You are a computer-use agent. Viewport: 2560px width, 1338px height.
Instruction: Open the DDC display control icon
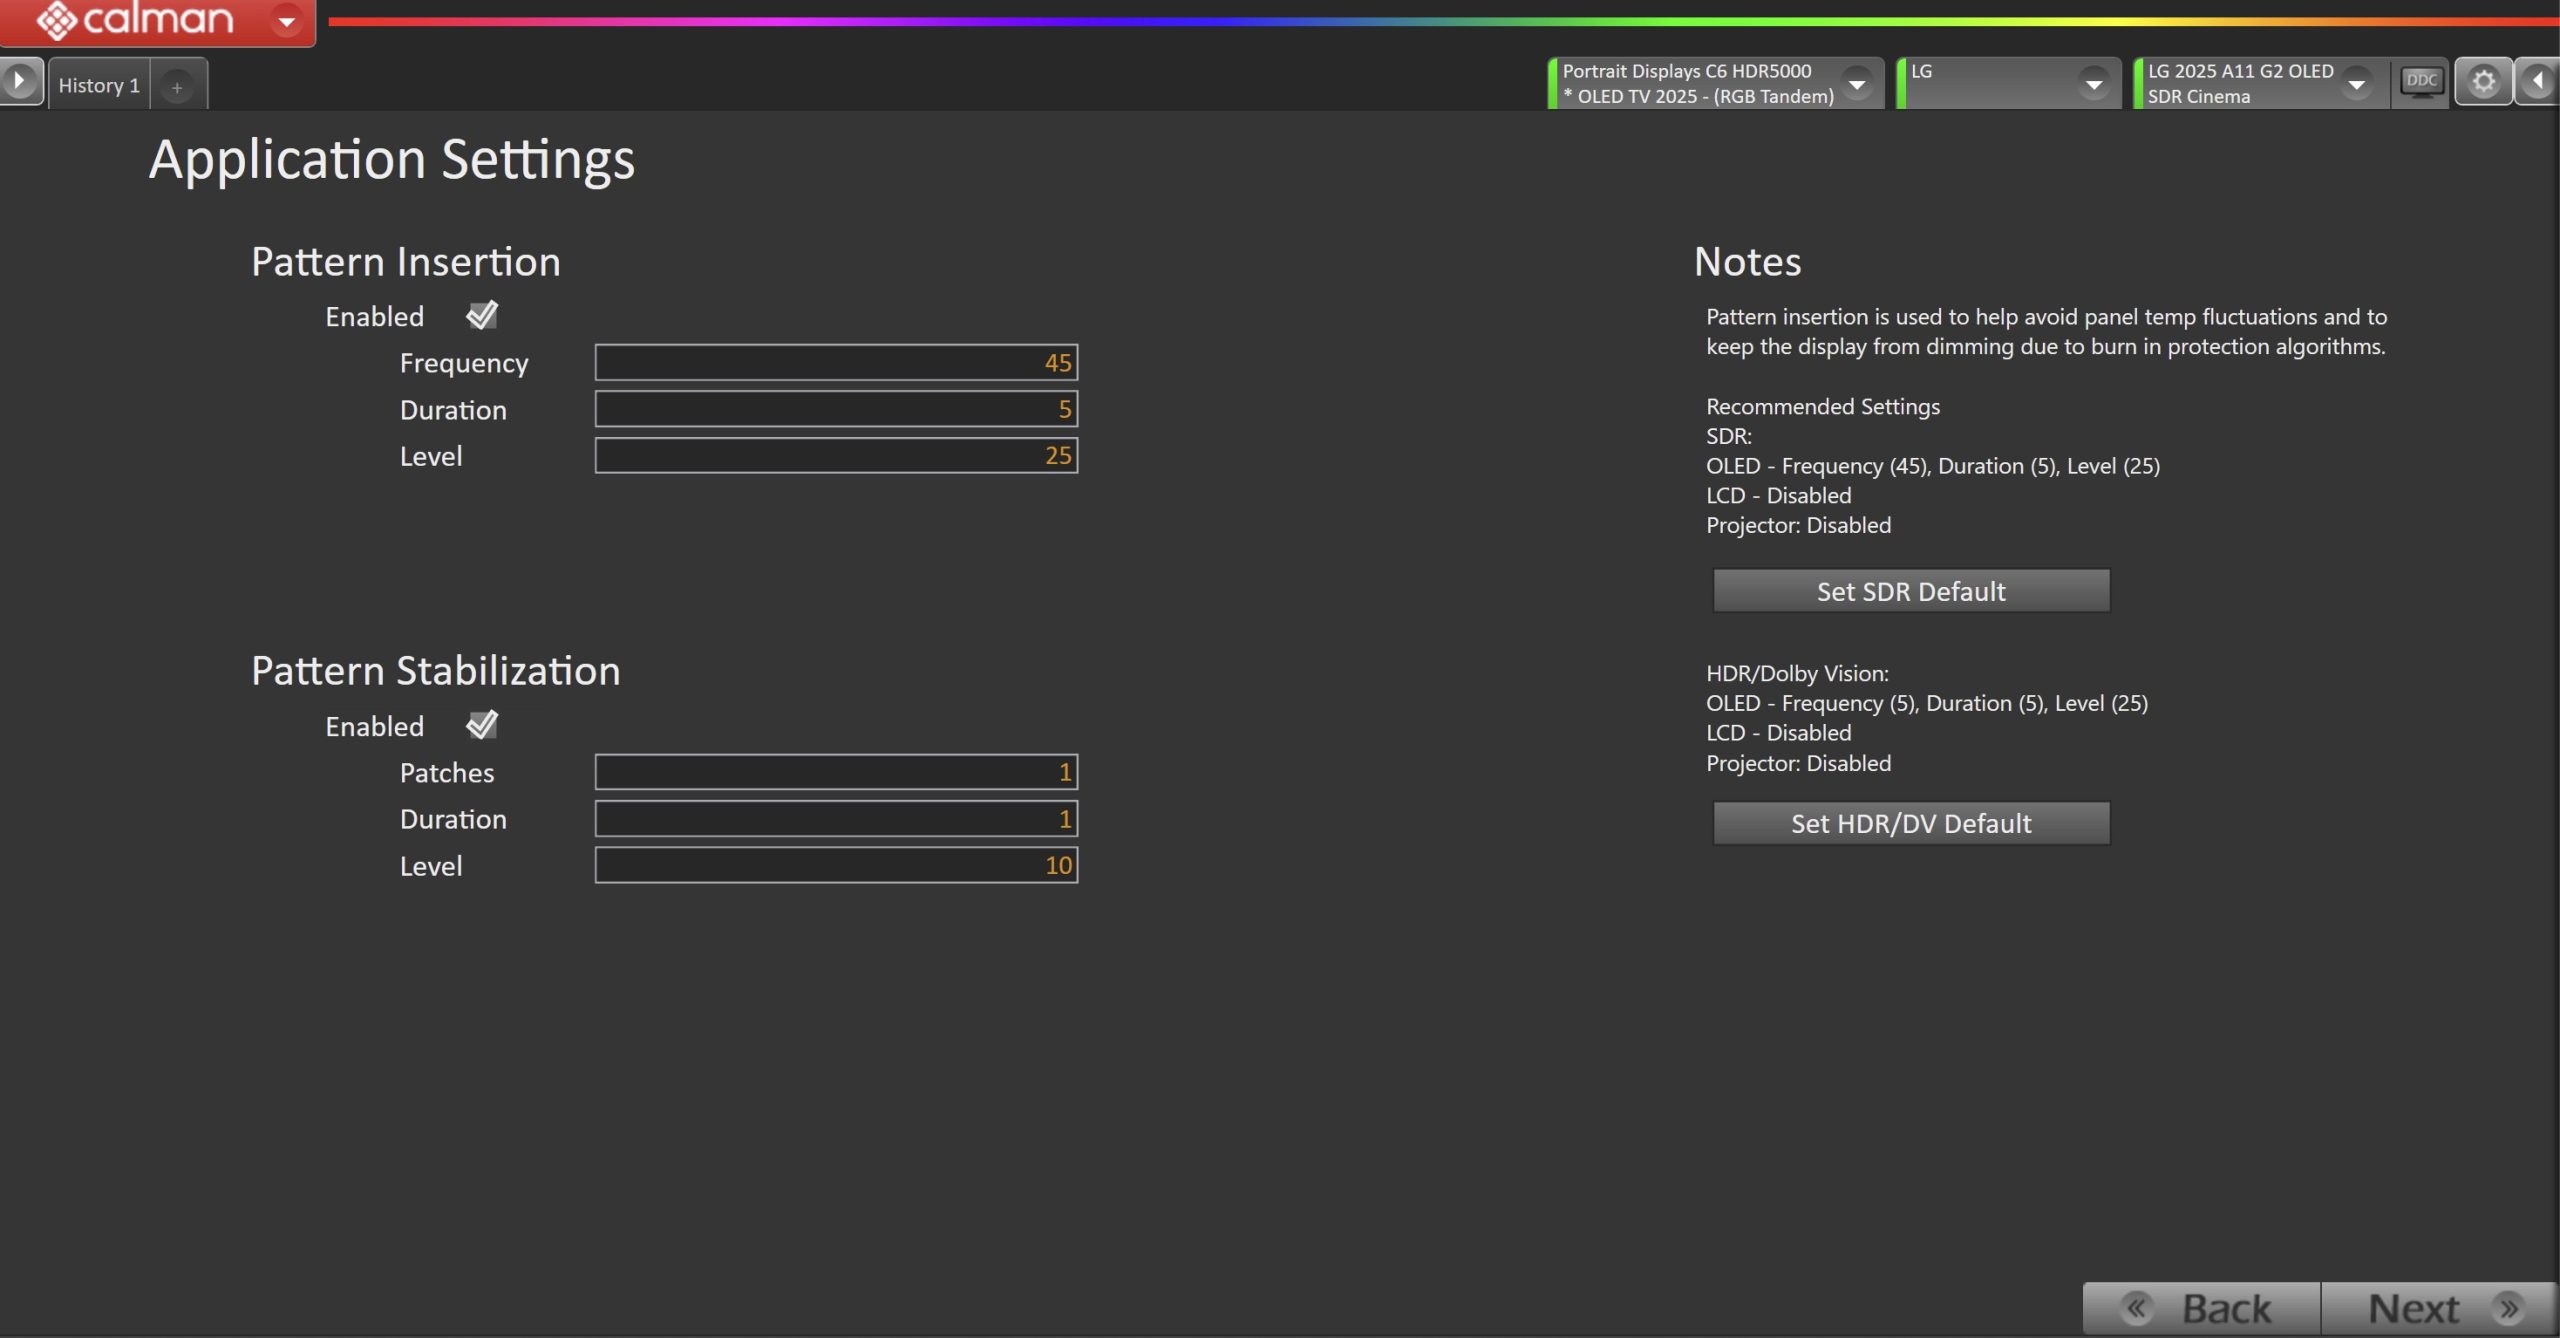(2421, 82)
